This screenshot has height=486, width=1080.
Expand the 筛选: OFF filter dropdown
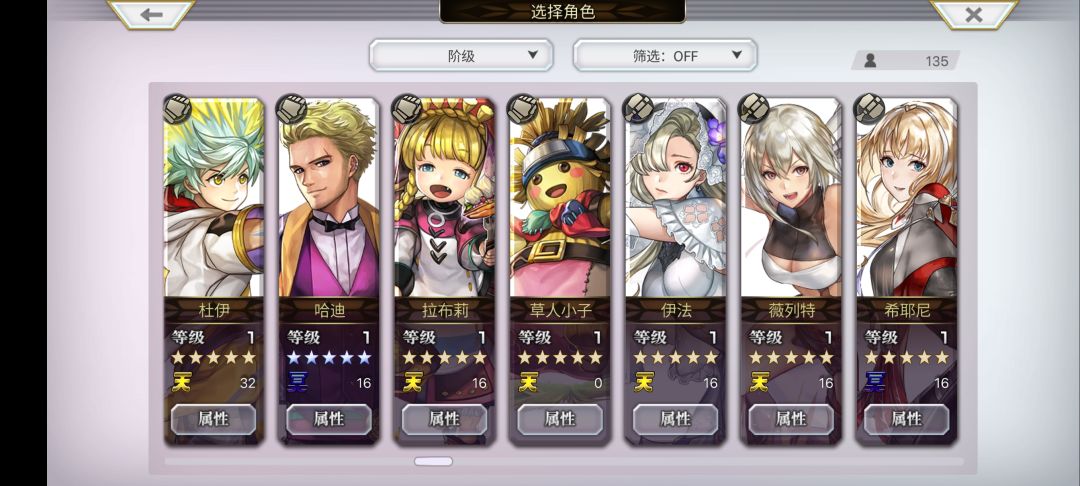tap(665, 56)
